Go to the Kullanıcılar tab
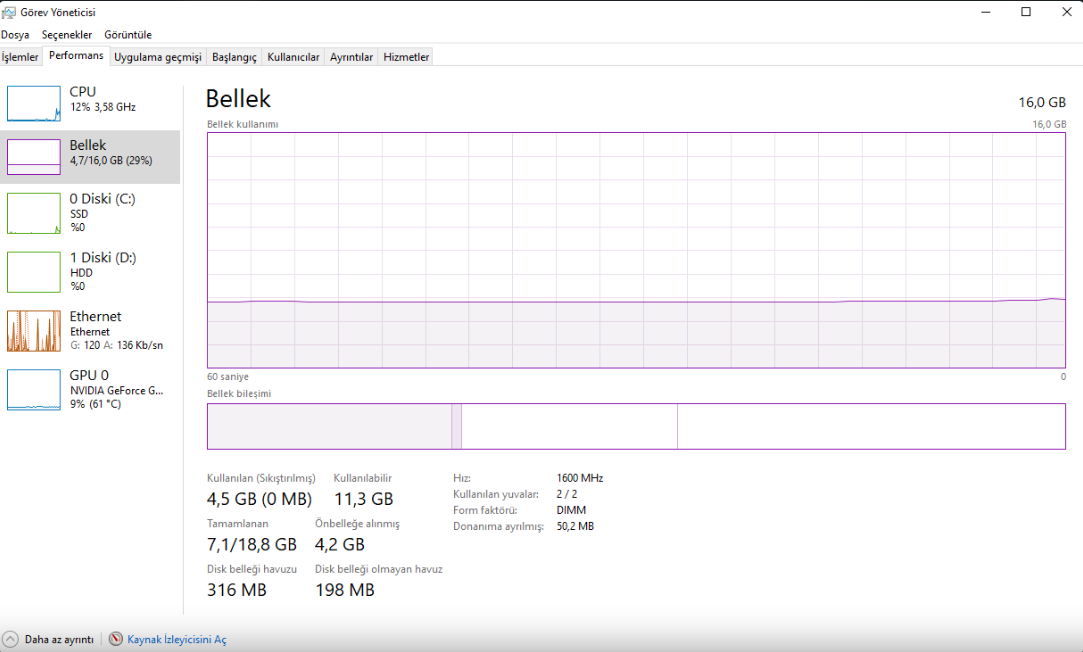The height and width of the screenshot is (652, 1083). pyautogui.click(x=294, y=57)
